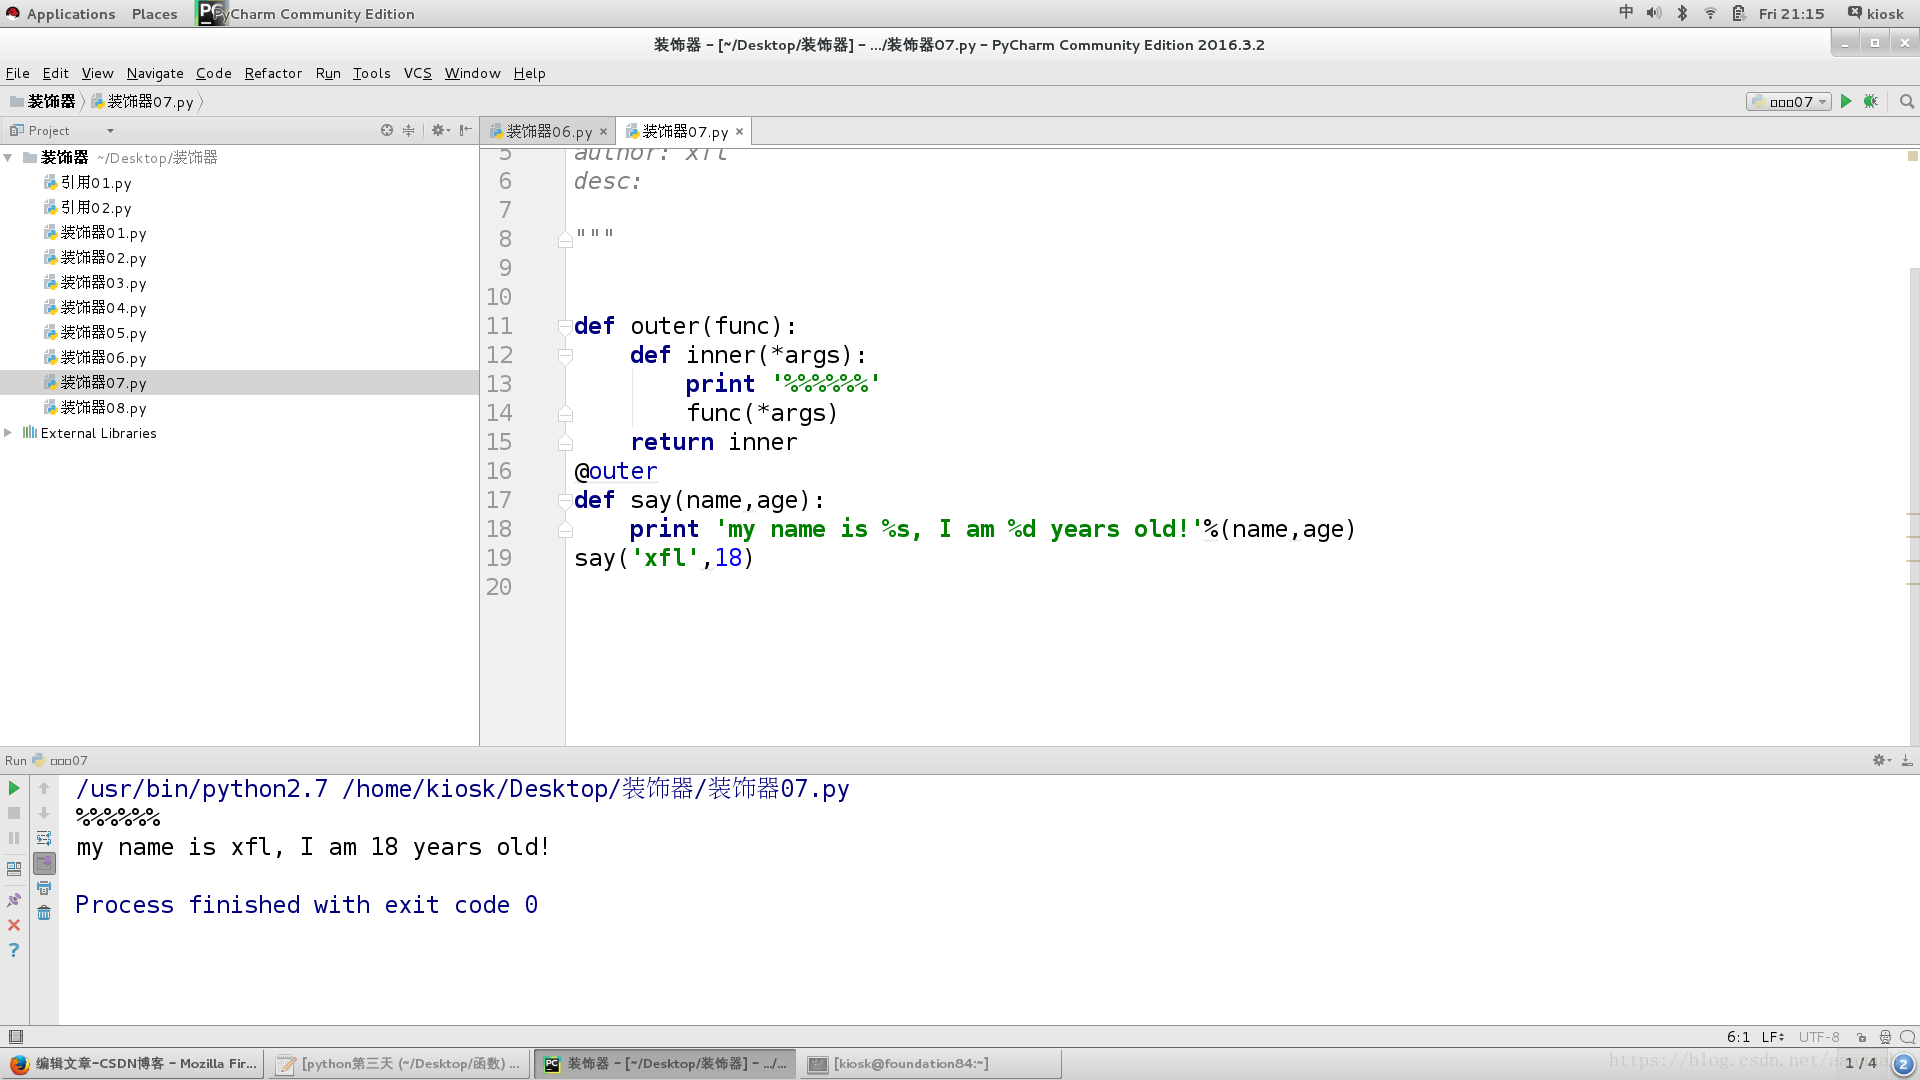
Task: Toggle scroll to end in Run console
Action: tap(44, 863)
